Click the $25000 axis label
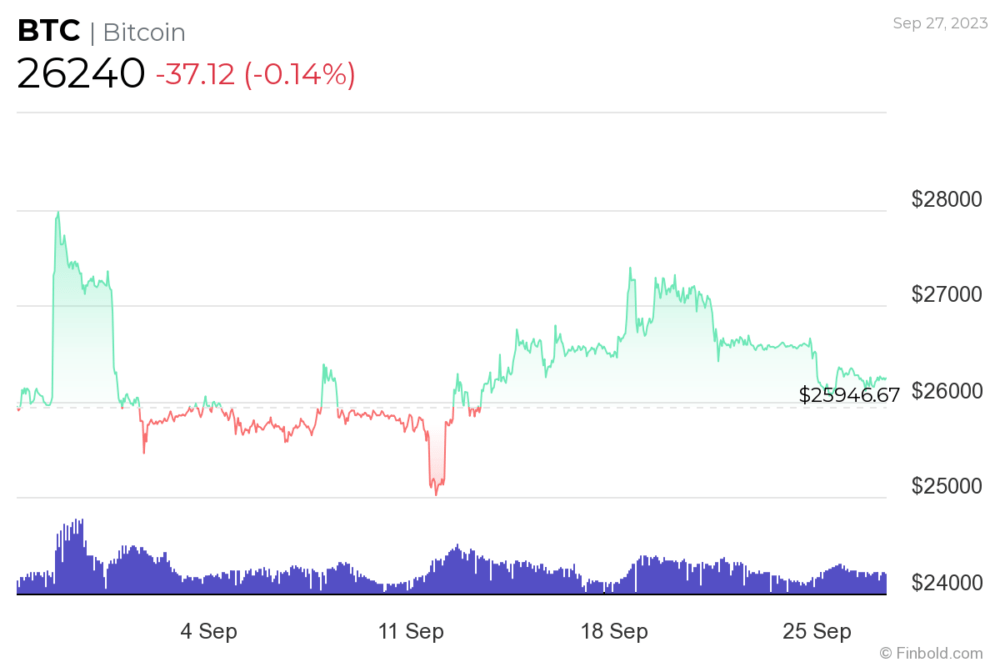The height and width of the screenshot is (667, 1000). coord(946,486)
